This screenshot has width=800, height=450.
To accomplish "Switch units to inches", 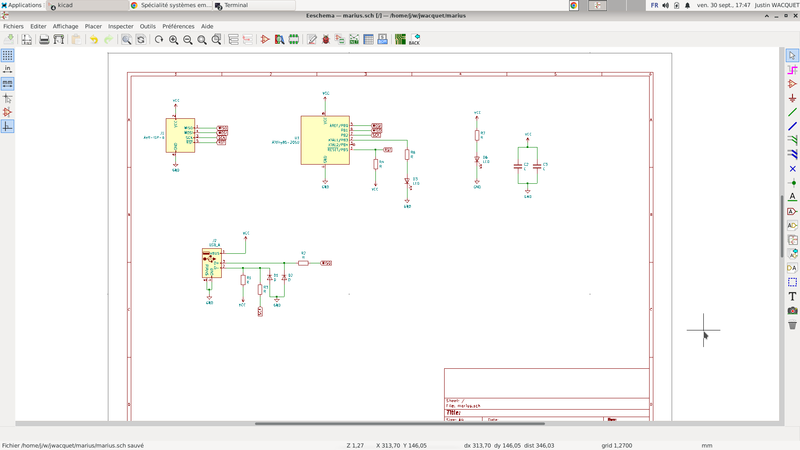I will [x=7, y=70].
